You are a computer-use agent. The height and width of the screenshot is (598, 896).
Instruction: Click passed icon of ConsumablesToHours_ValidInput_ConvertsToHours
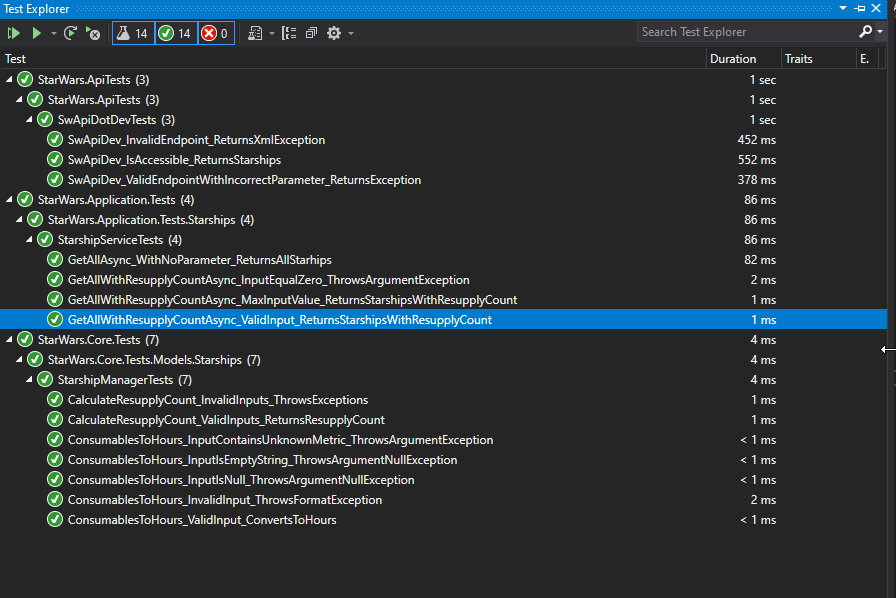tap(55, 520)
